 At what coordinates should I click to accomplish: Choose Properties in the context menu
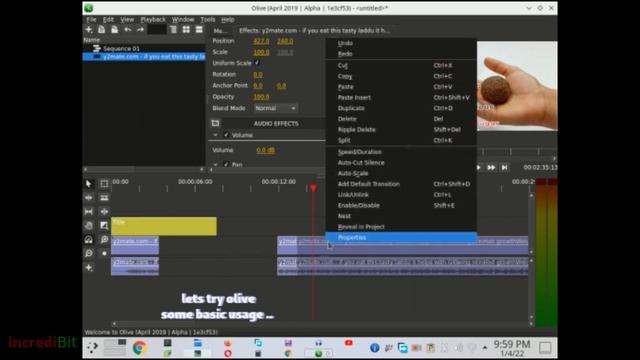click(401, 238)
